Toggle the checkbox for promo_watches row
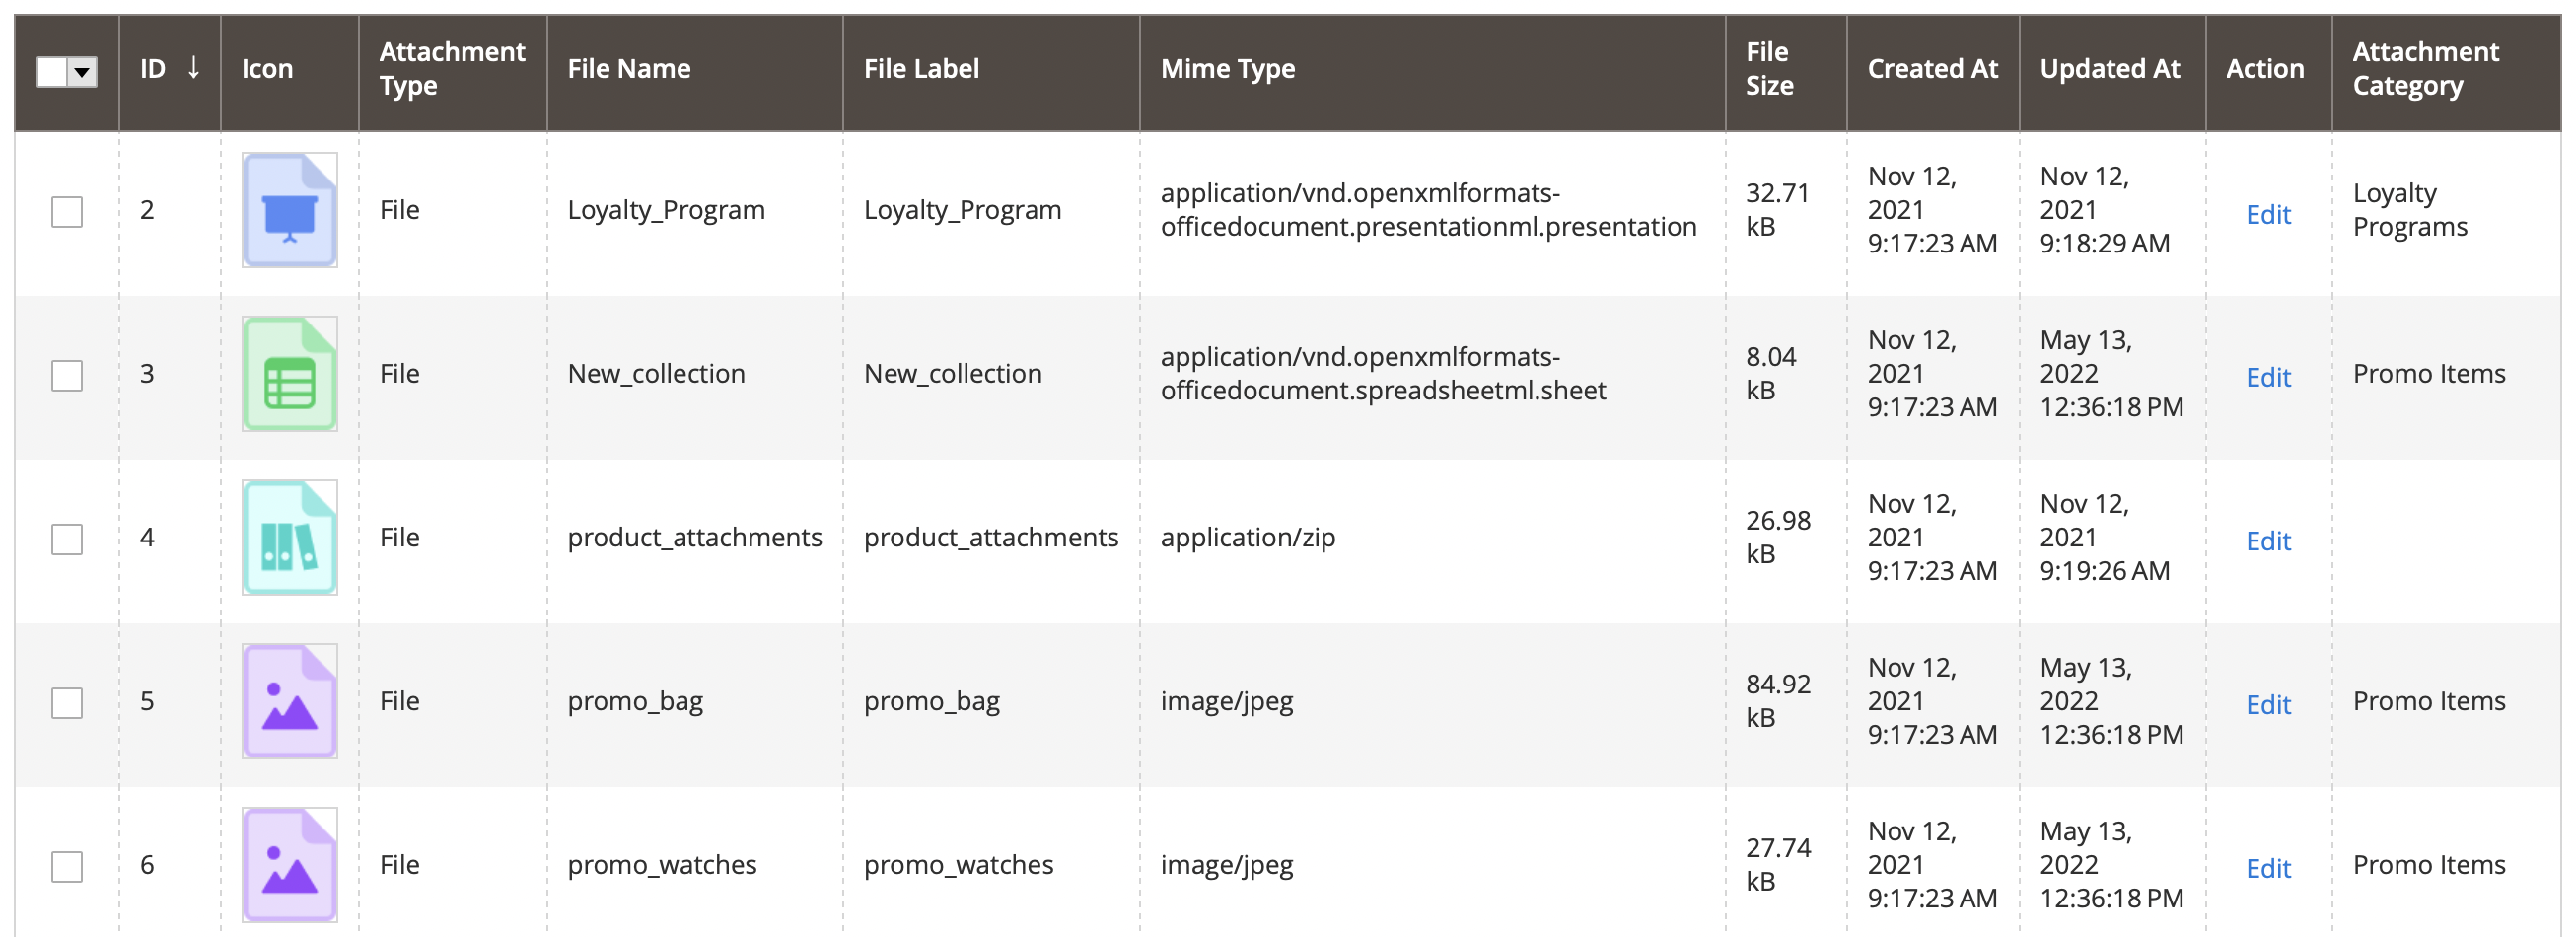The image size is (2576, 937). (67, 867)
